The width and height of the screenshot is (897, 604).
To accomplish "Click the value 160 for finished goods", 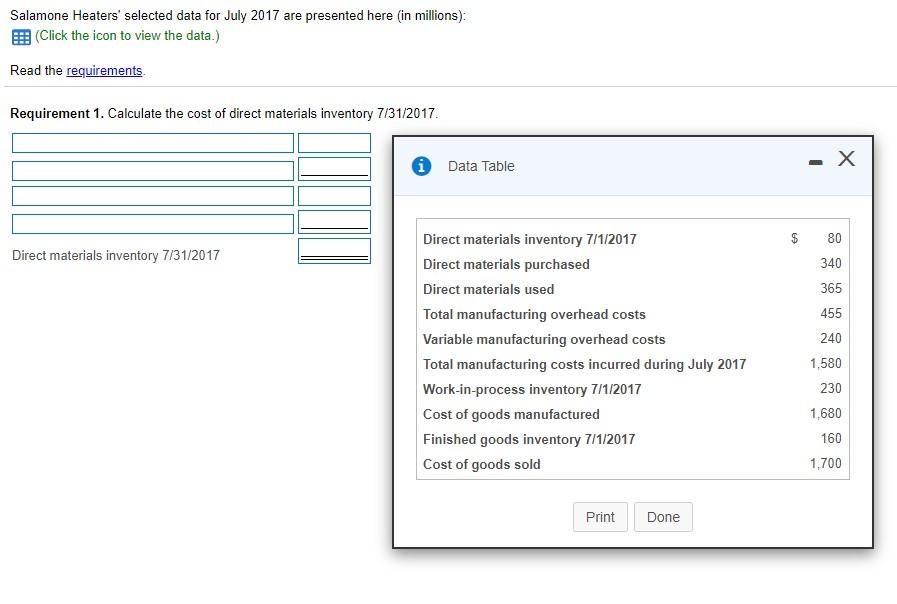I will pos(831,438).
